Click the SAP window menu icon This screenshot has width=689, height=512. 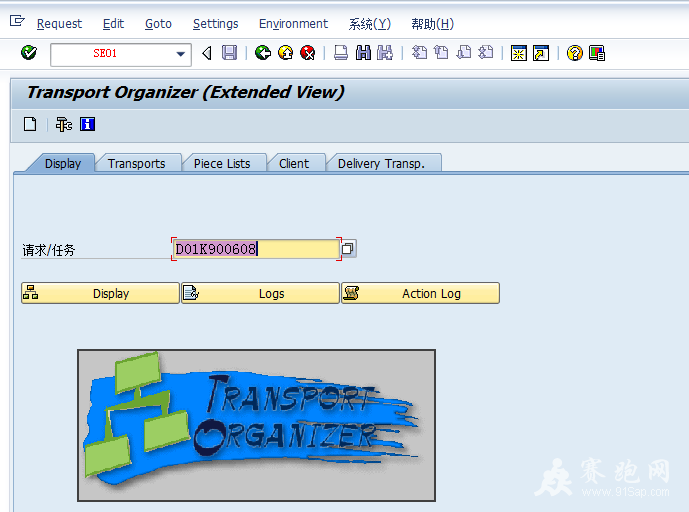point(17,21)
